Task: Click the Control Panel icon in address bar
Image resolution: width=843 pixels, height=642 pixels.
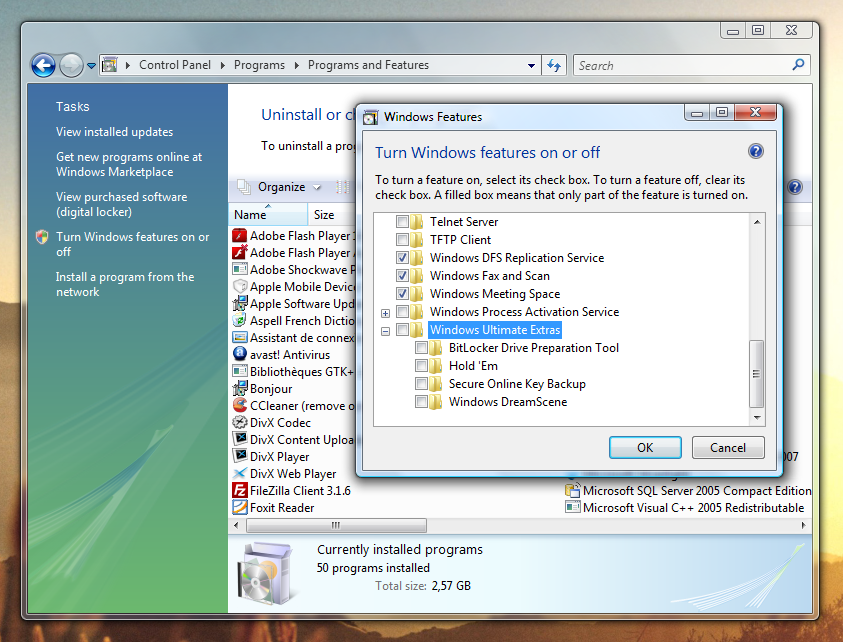Action: [110, 65]
